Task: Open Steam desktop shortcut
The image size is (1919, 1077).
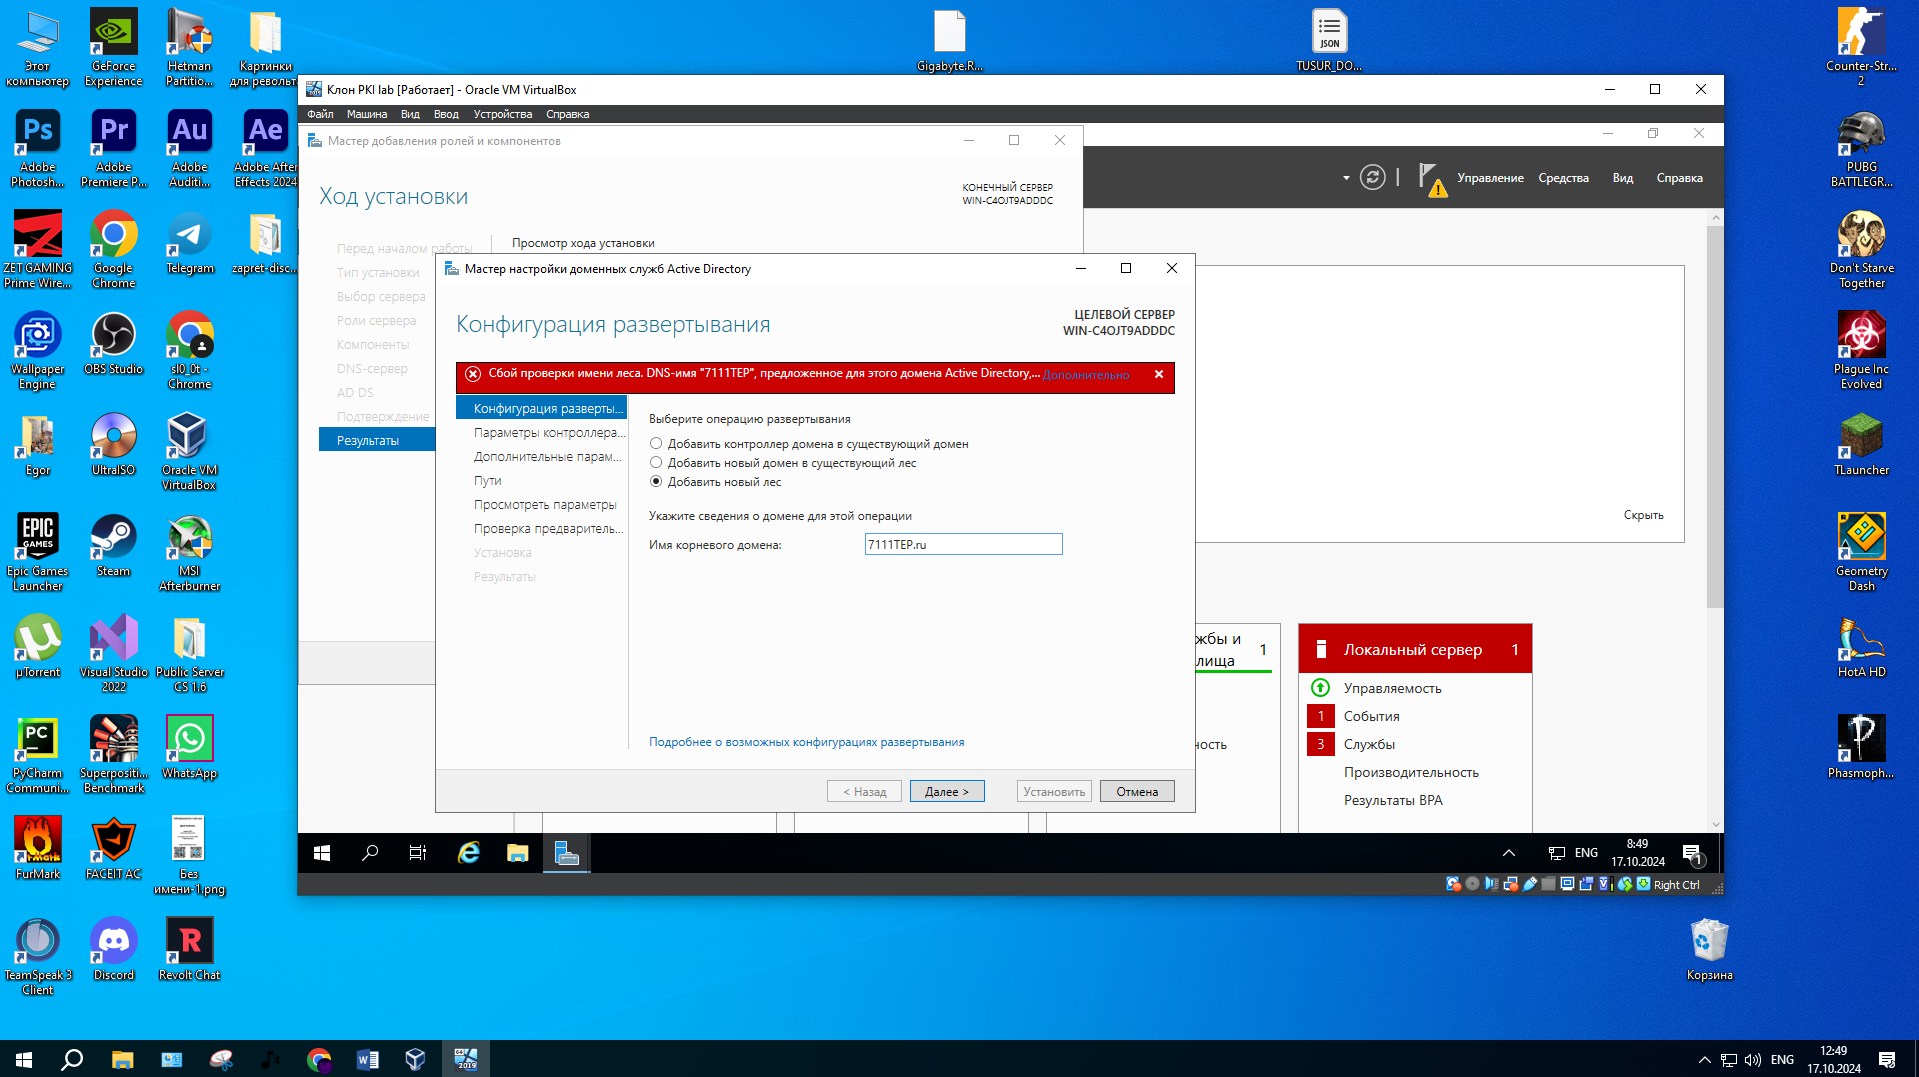Action: [x=113, y=545]
